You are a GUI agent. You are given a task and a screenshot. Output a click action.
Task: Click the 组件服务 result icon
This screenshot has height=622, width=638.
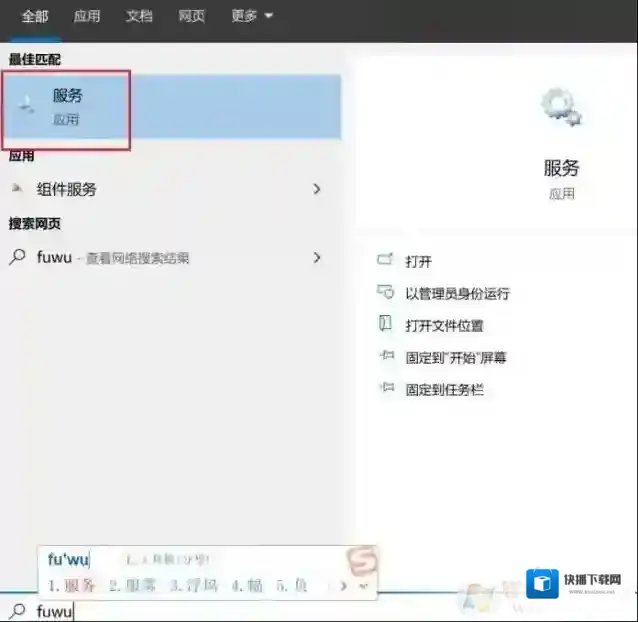[17, 189]
